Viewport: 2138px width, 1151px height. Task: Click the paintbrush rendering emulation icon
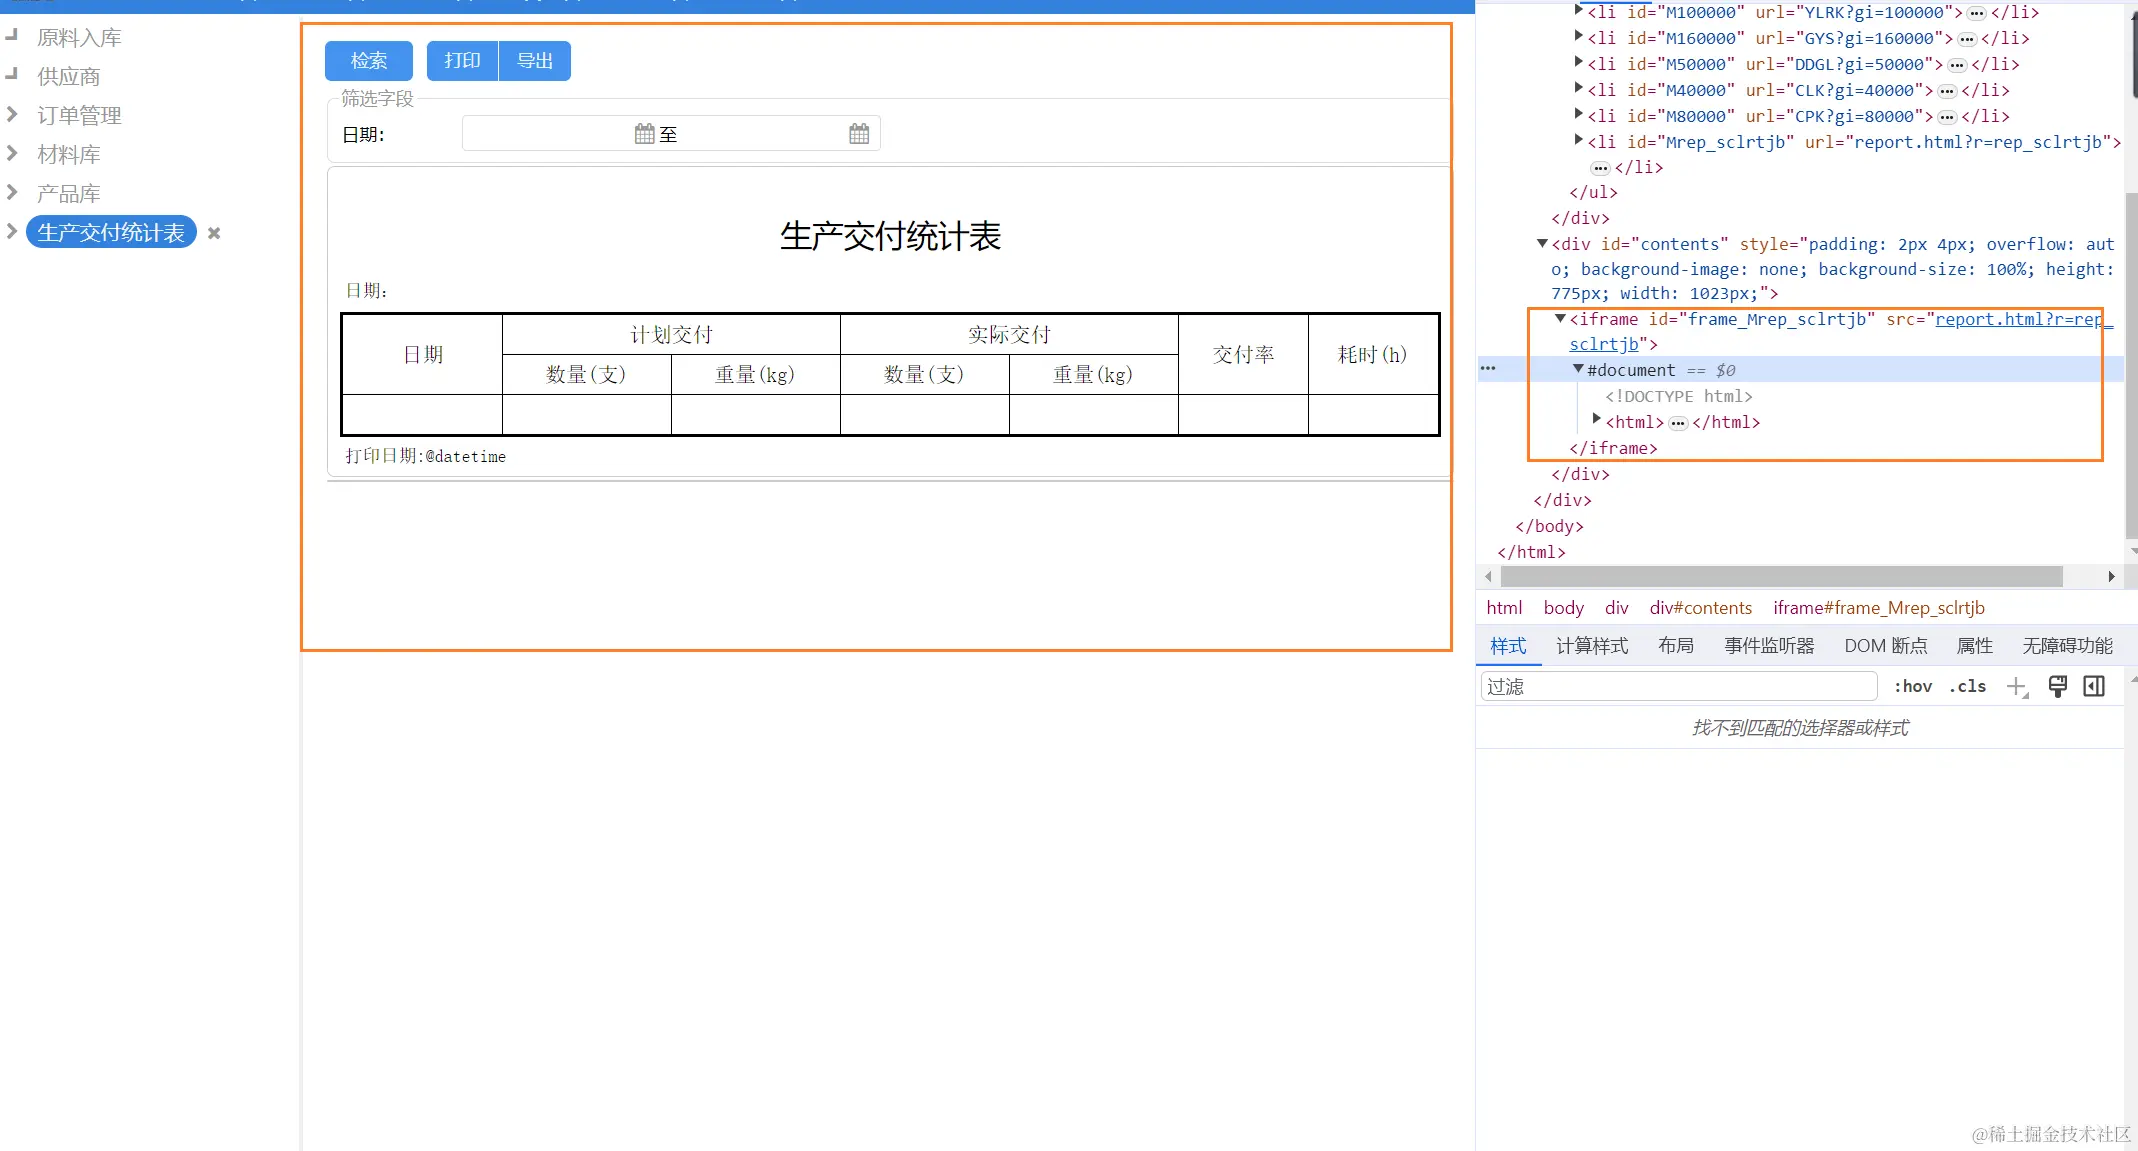click(2057, 686)
